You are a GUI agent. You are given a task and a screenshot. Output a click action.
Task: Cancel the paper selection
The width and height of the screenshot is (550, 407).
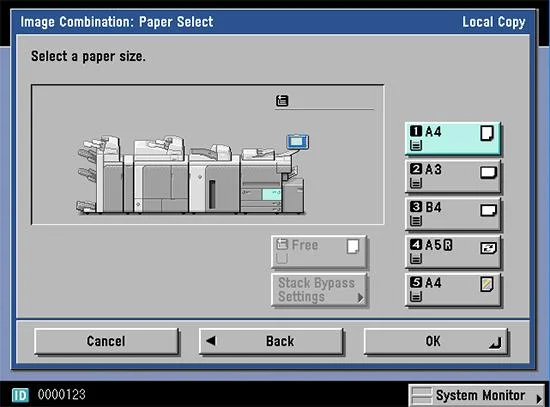coord(107,341)
